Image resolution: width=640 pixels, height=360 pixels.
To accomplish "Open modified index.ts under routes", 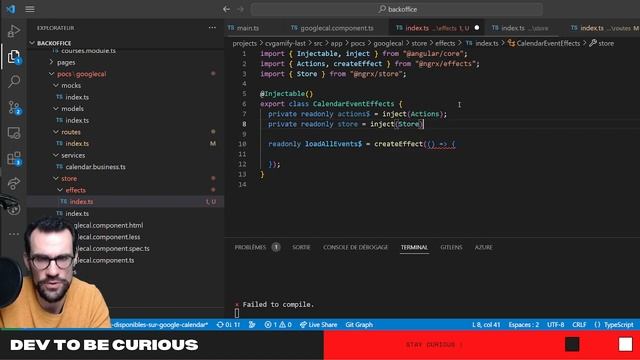I will (x=77, y=144).
